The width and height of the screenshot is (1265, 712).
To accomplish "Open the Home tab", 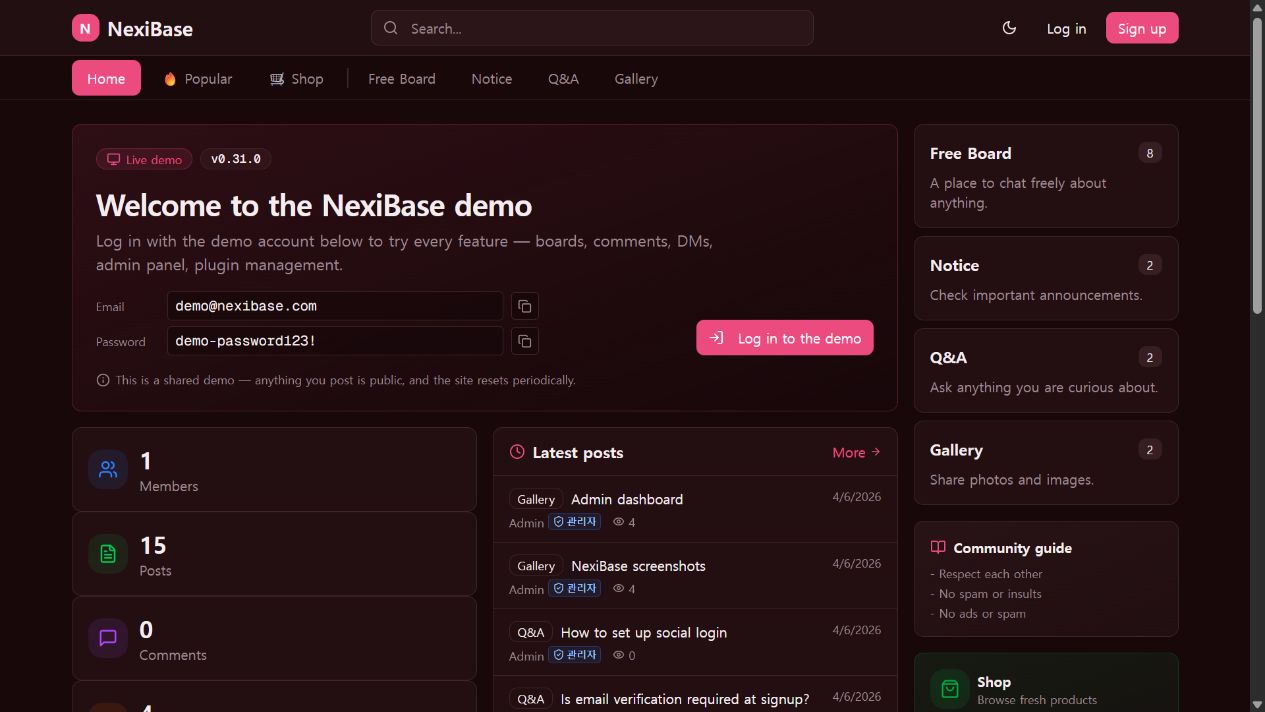I will coord(106,78).
